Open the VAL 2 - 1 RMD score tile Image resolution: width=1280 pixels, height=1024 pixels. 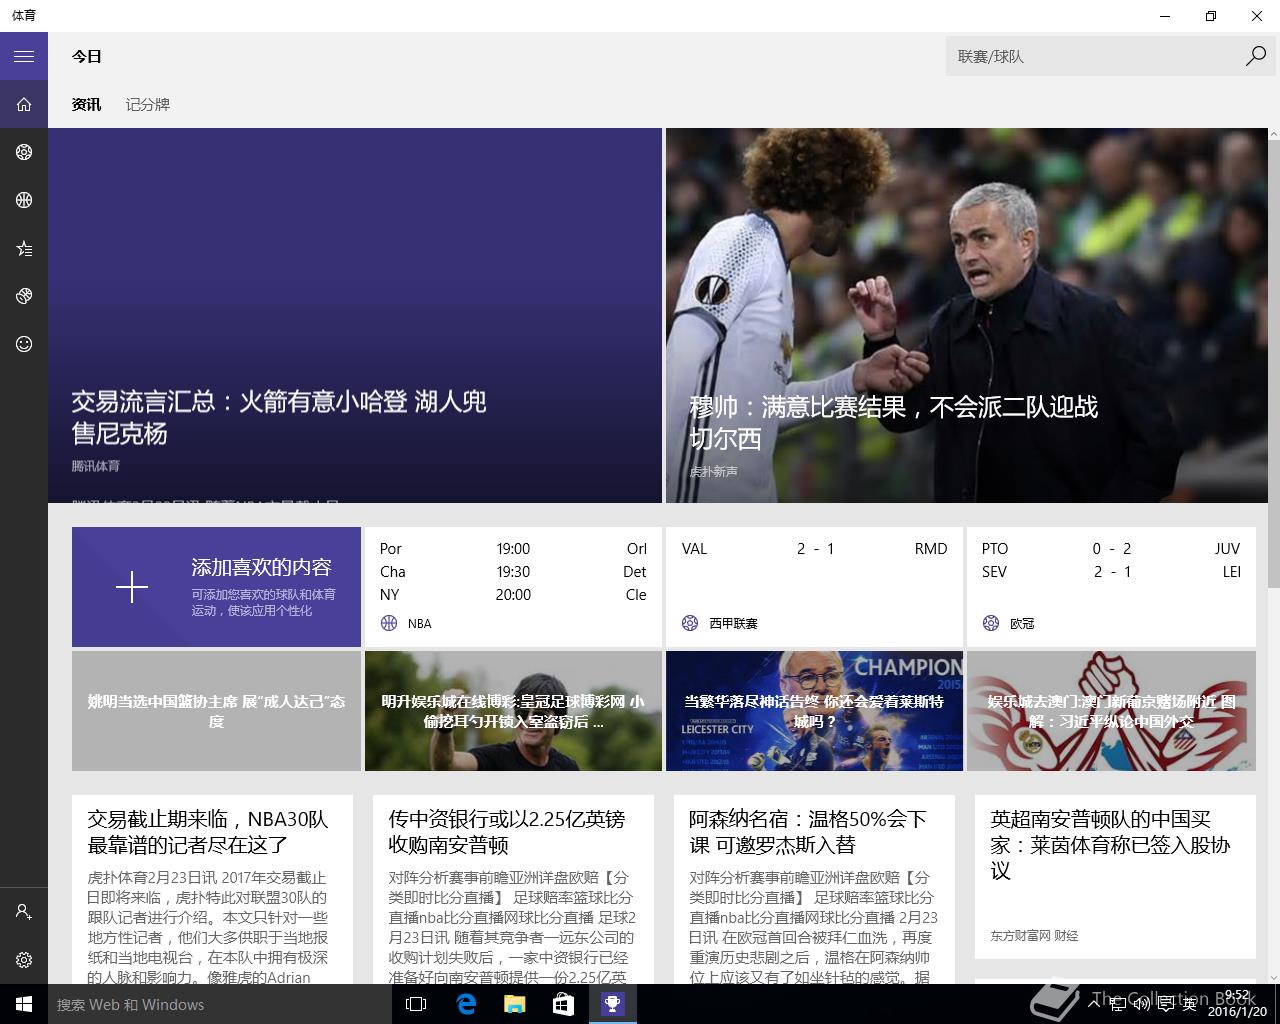[814, 587]
